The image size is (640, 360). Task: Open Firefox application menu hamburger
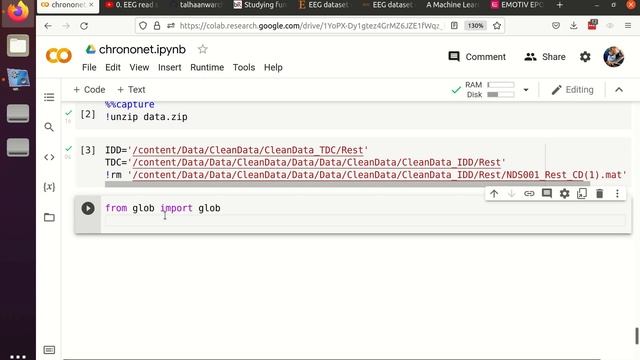[x=628, y=26]
